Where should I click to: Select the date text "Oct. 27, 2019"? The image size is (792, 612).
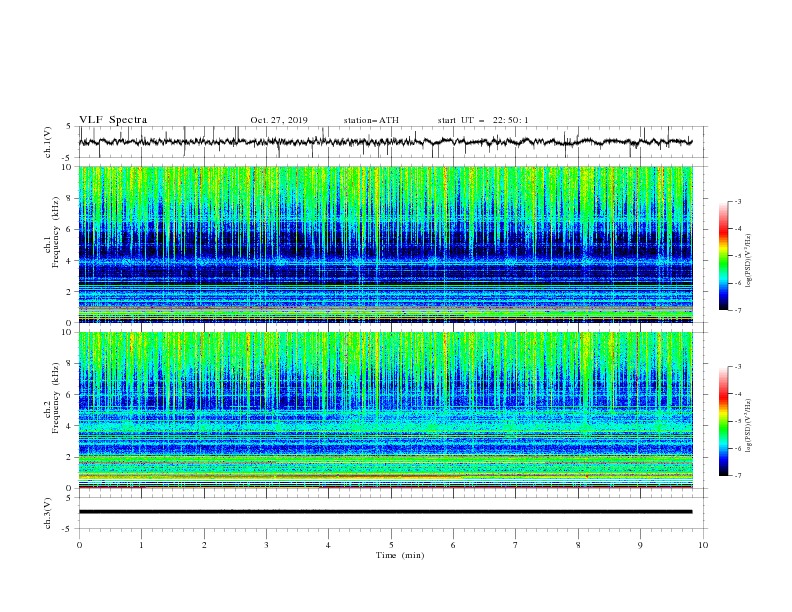point(279,120)
